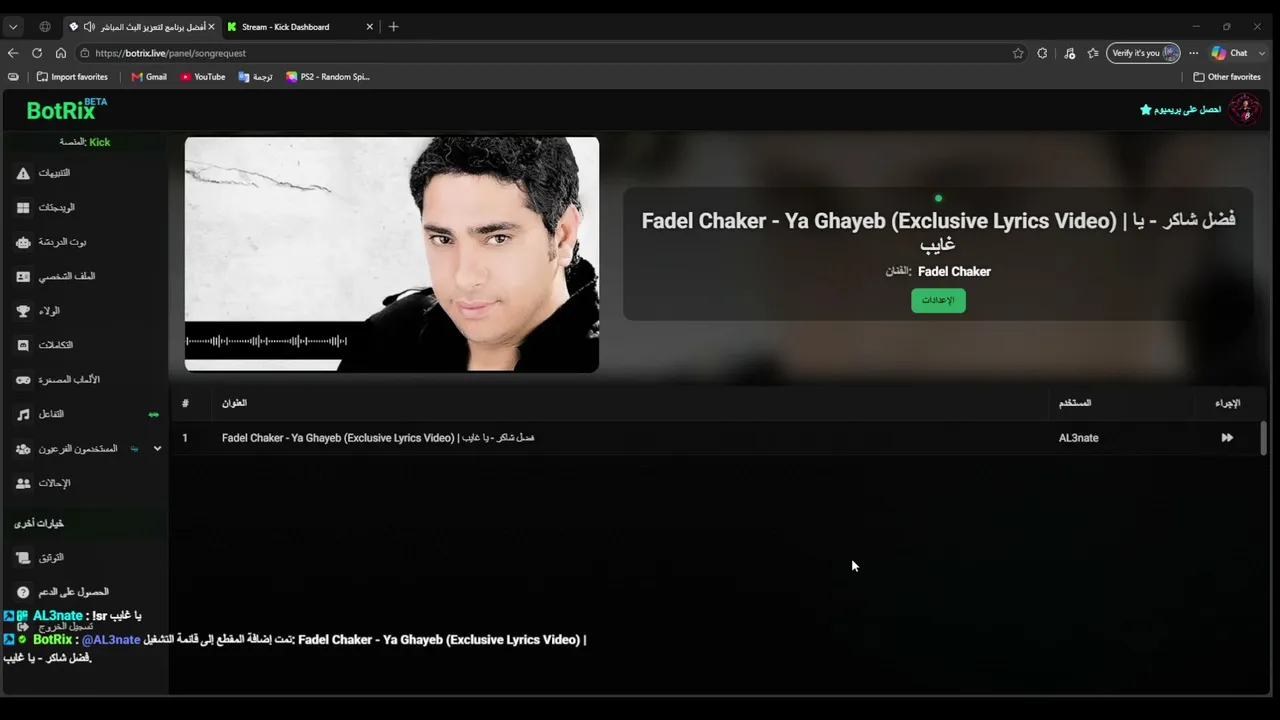
Task: Click the address bar URL field
Action: pos(550,53)
